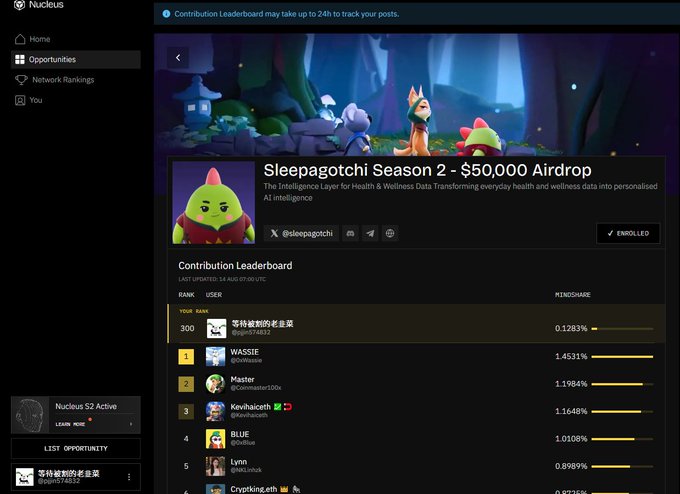
Task: Click the Sleepagotchi Season 2 title
Action: pos(428,170)
